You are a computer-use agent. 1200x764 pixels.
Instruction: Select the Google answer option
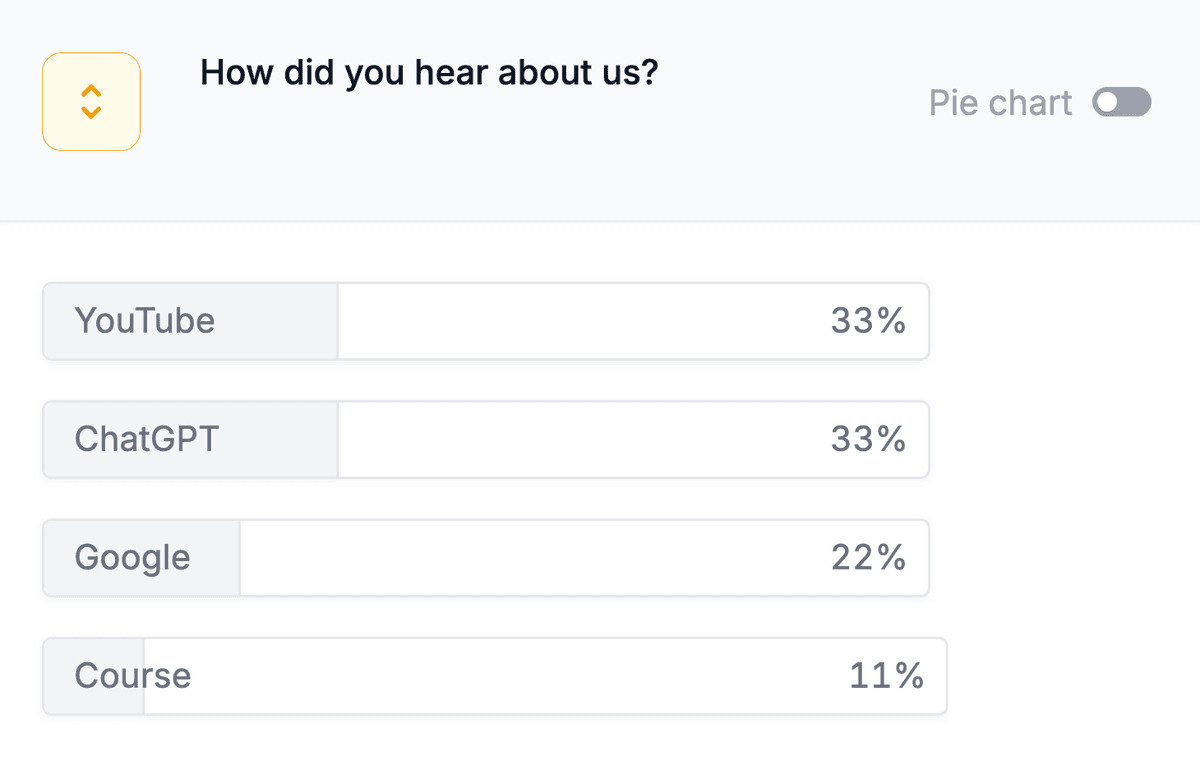coord(132,557)
